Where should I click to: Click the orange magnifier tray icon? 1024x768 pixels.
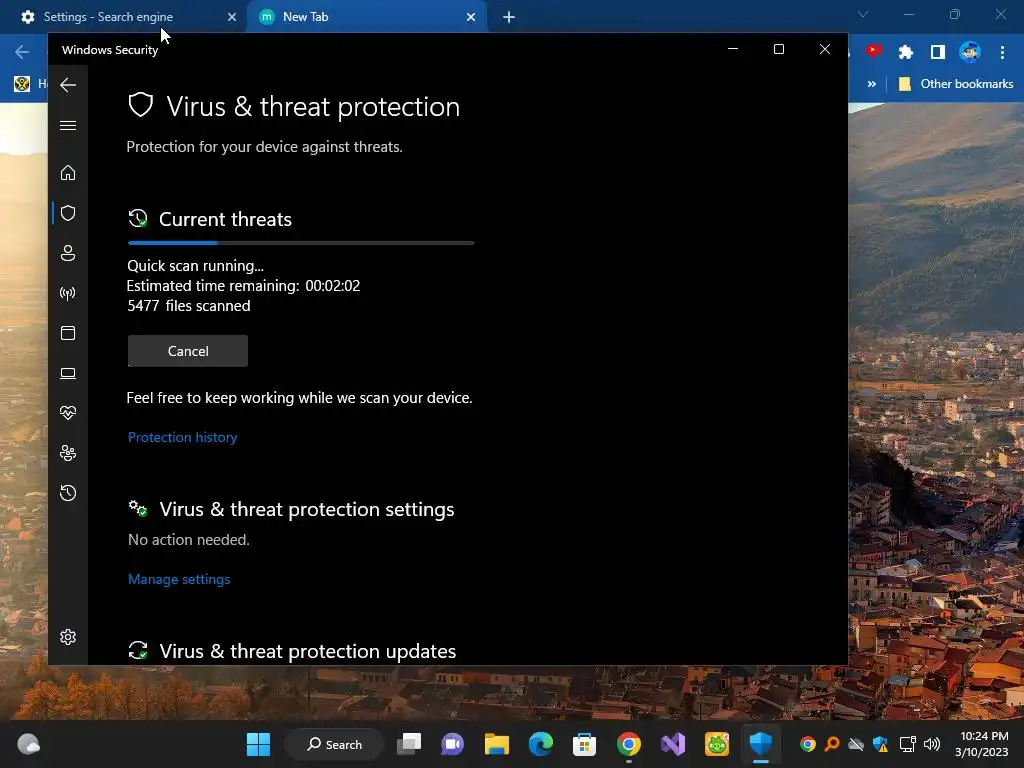click(x=832, y=744)
